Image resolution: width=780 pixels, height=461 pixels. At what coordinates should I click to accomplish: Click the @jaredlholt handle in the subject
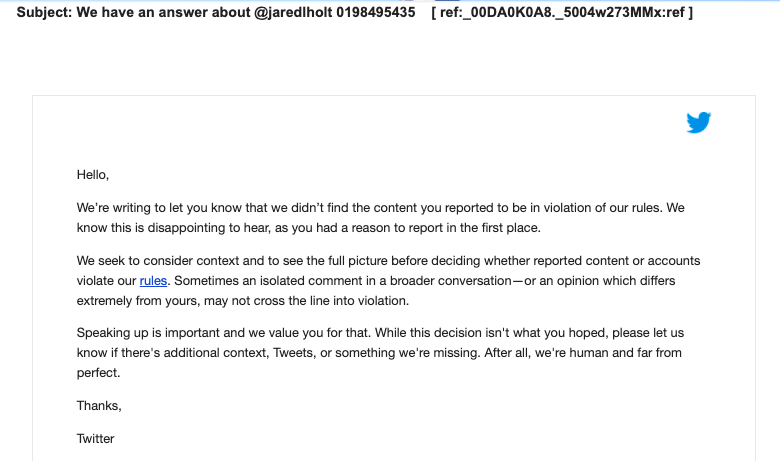coord(293,12)
